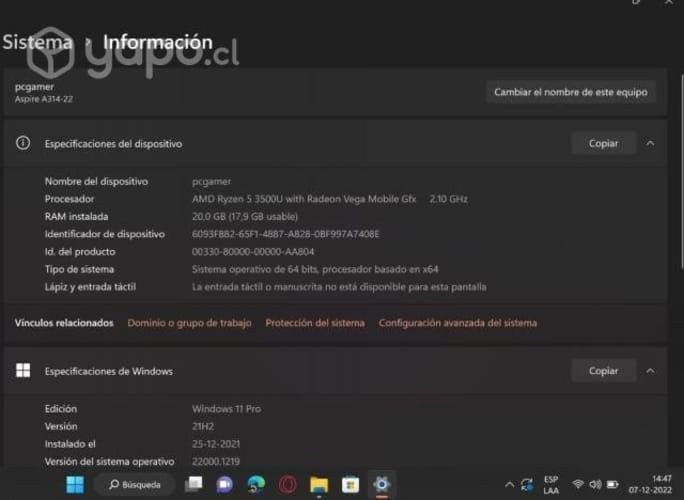Open the ESP LAA language switcher
The height and width of the screenshot is (500, 684).
pos(551,485)
